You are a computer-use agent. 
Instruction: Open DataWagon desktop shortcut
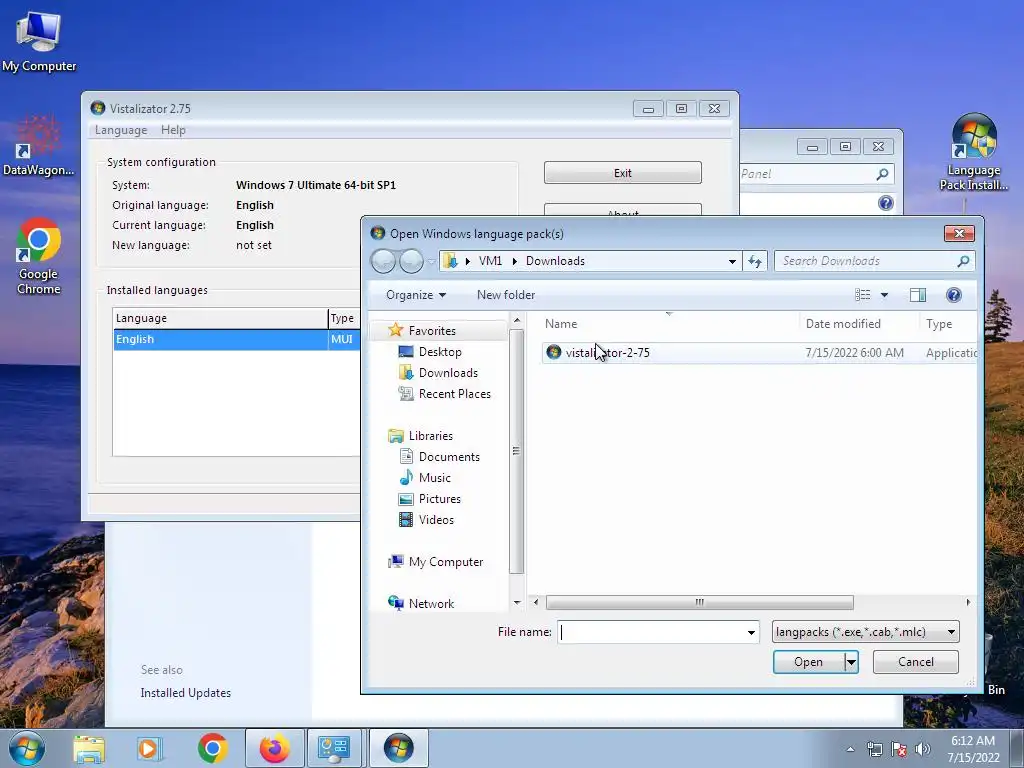(39, 145)
